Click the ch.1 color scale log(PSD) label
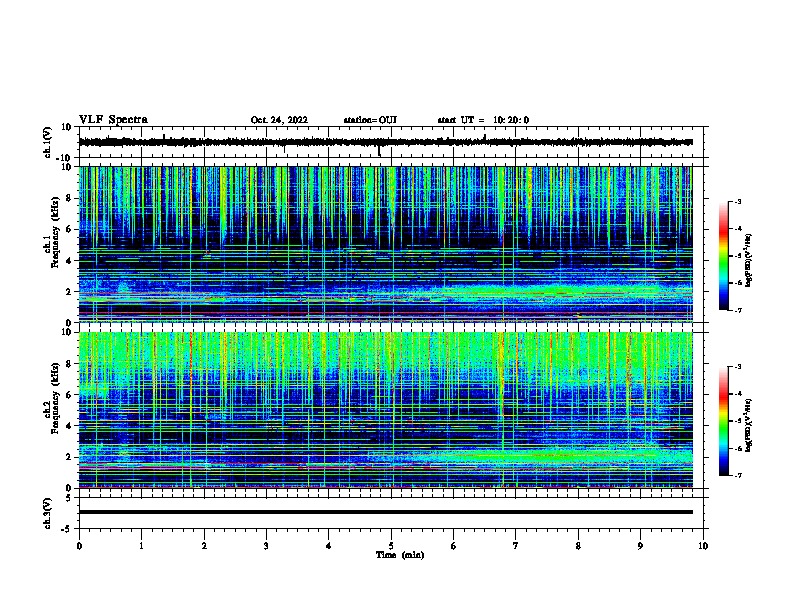This screenshot has height=612, width=792. point(749,260)
